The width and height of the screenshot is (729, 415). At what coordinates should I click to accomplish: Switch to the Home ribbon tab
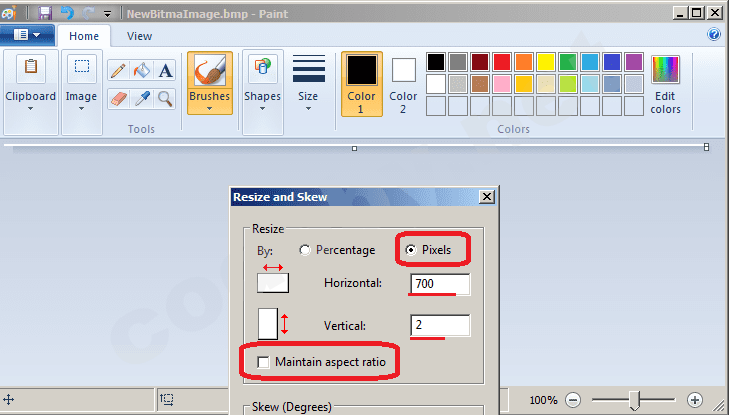[x=84, y=36]
